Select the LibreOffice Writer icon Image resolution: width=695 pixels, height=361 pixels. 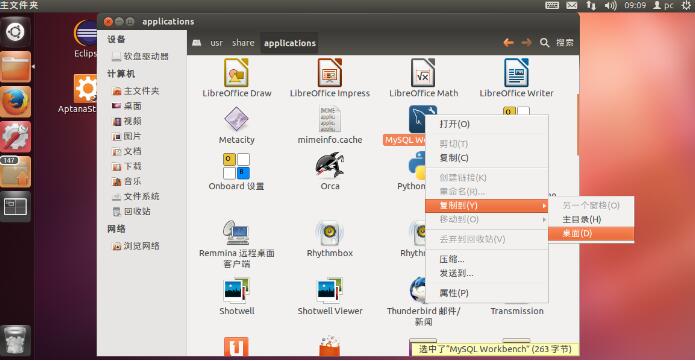[516, 73]
